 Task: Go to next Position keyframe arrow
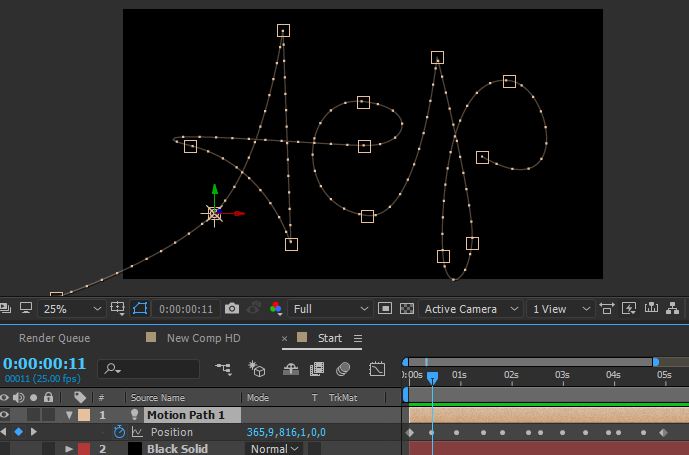point(34,432)
